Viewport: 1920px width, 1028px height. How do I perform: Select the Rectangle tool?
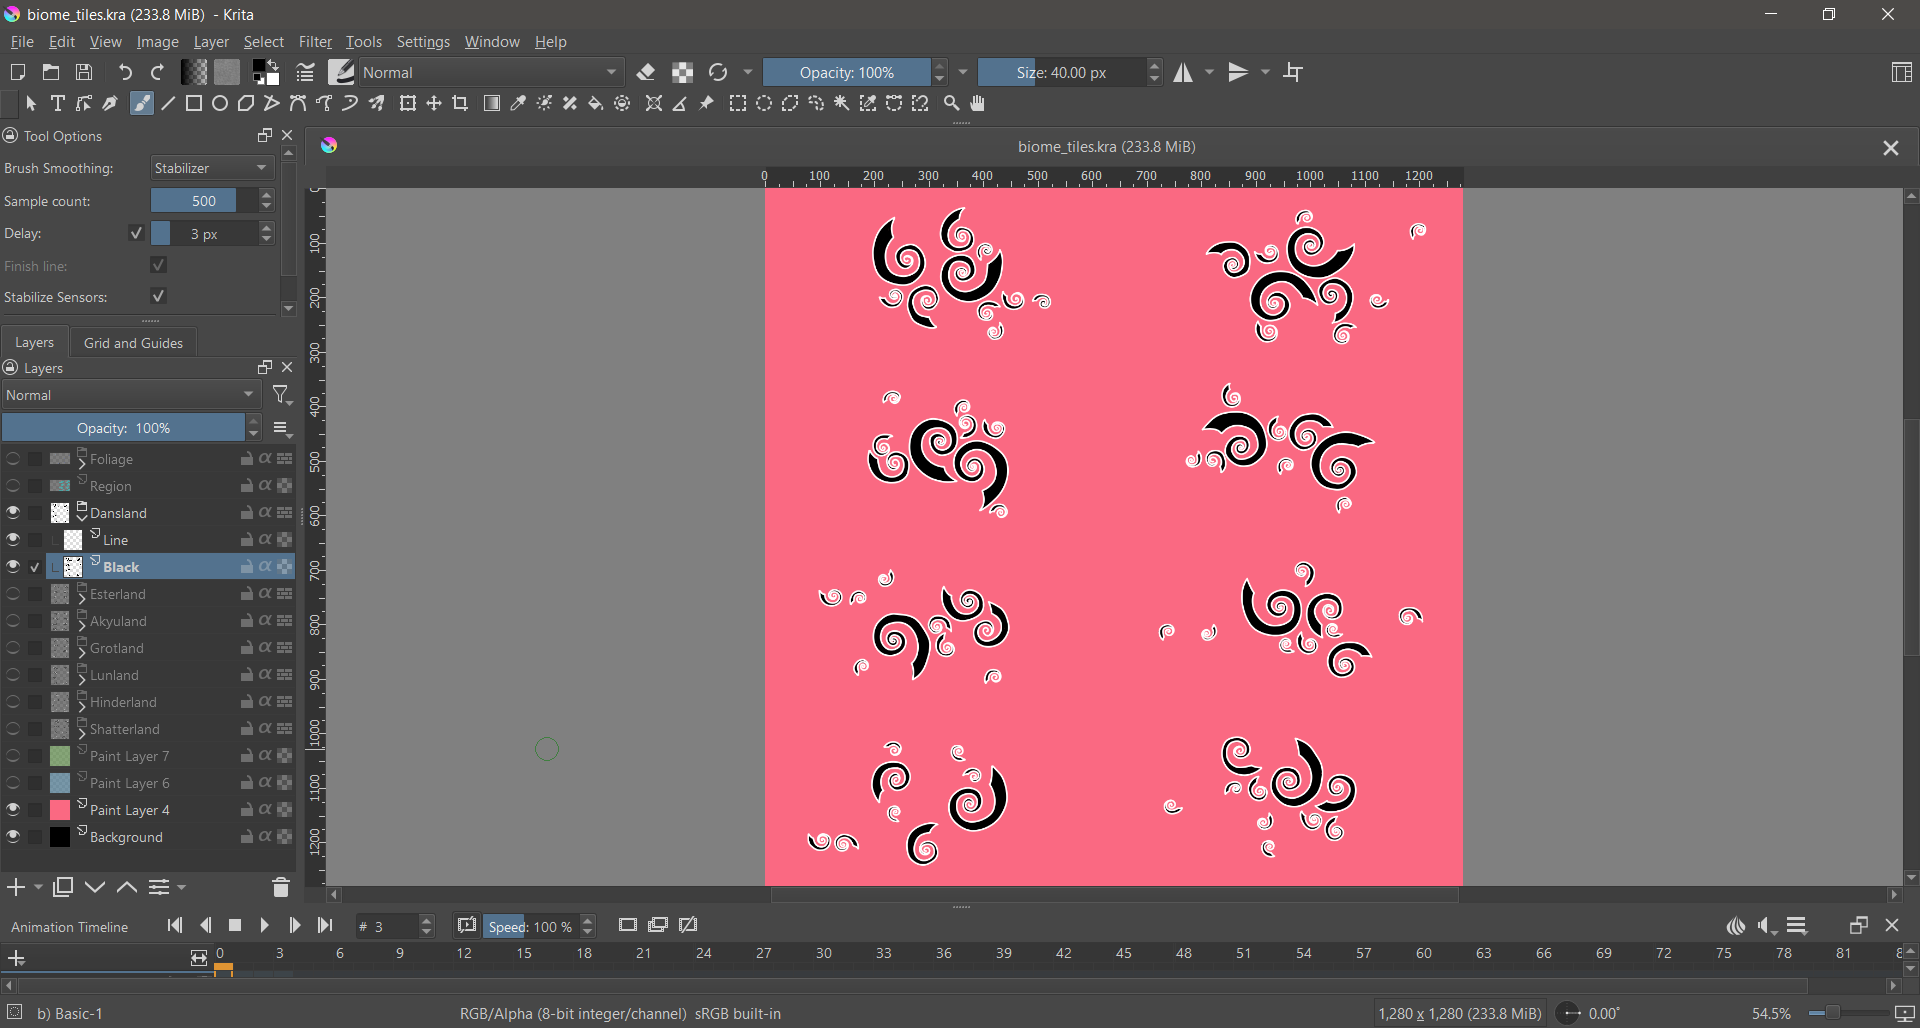(194, 103)
